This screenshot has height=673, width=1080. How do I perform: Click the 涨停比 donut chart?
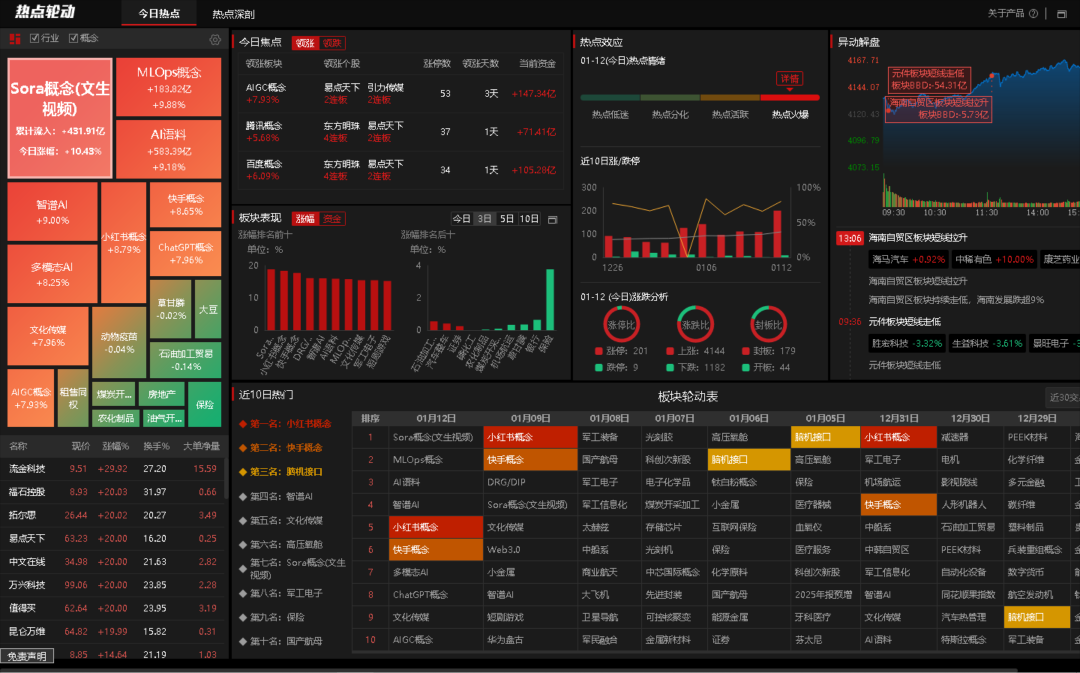click(621, 324)
